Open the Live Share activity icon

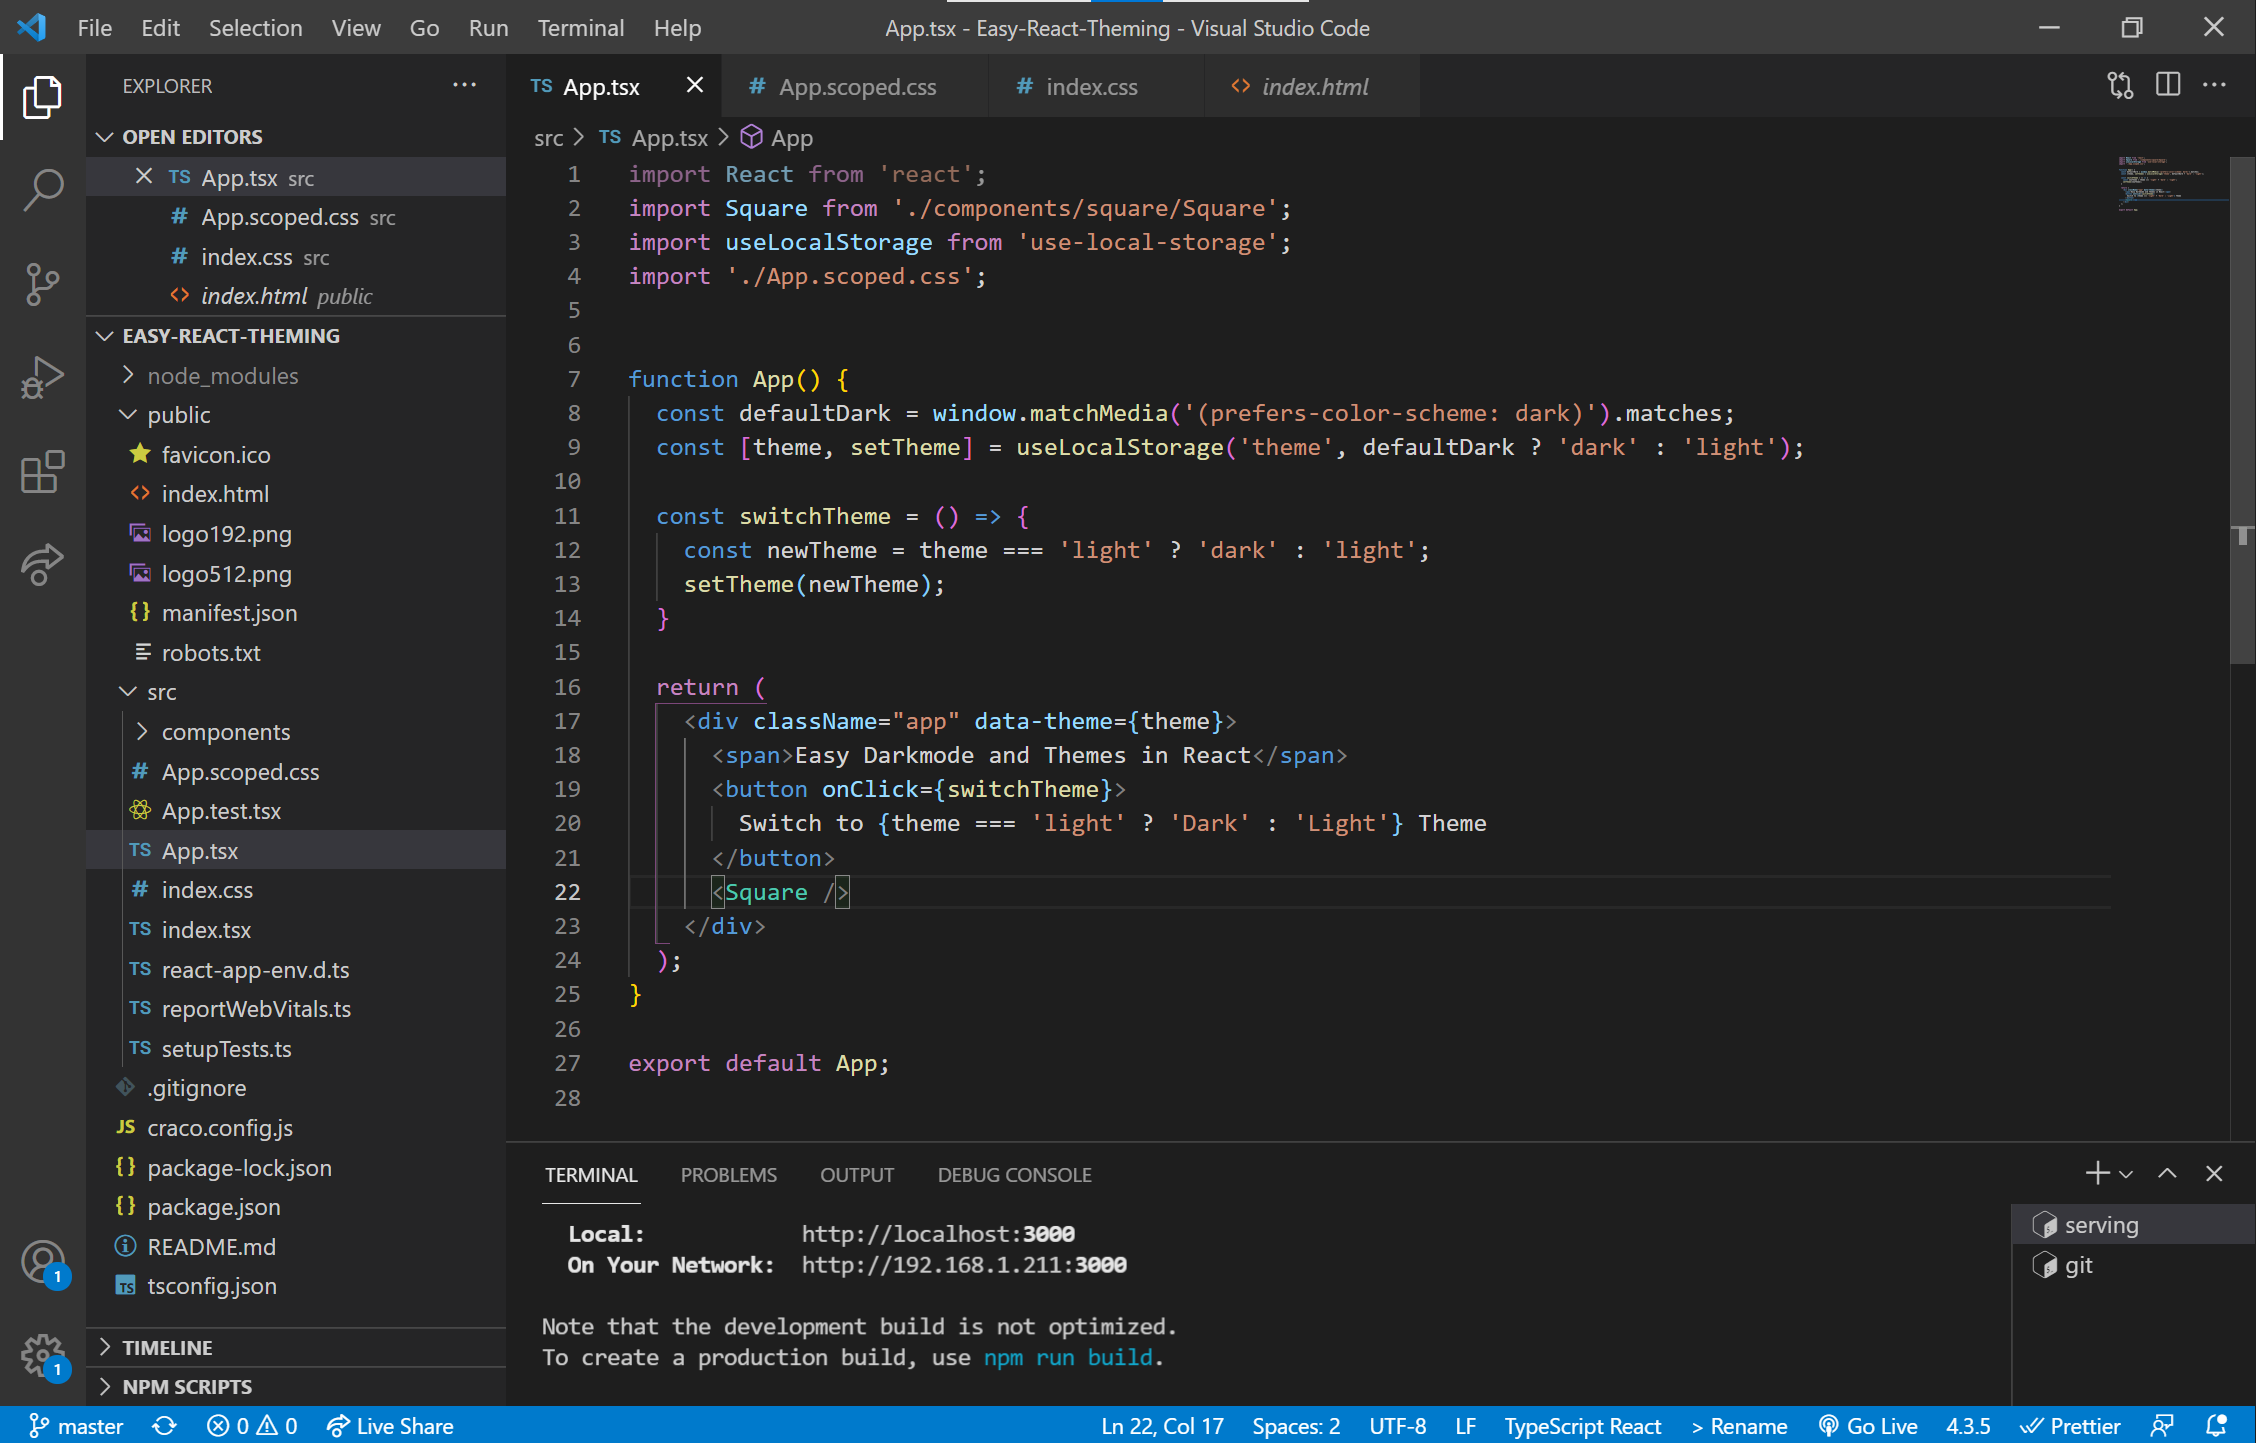(x=42, y=565)
